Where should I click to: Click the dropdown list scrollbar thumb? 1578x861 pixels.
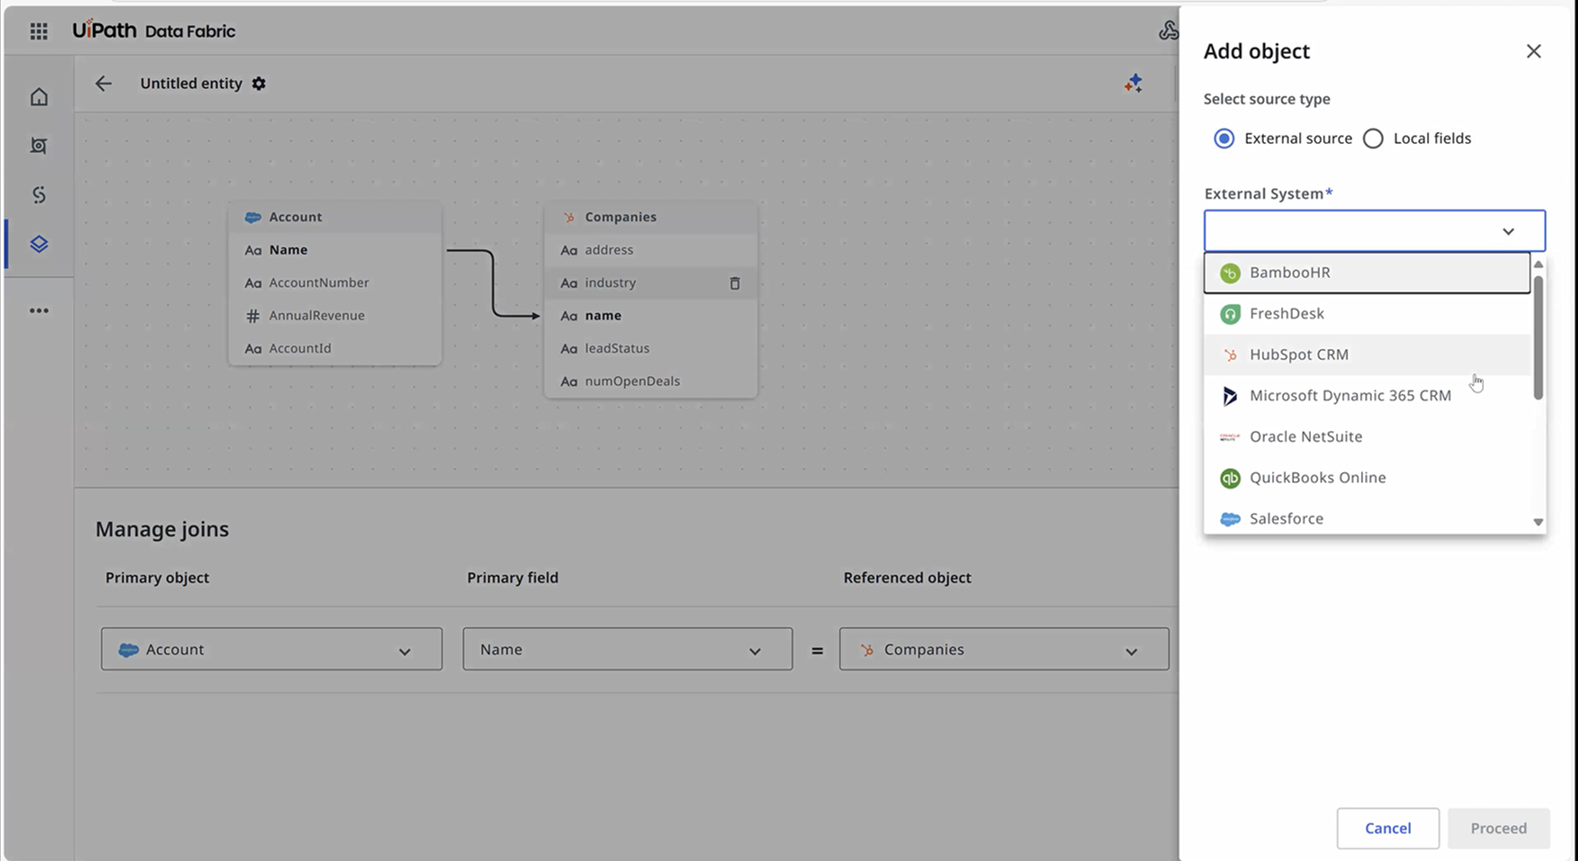(x=1538, y=337)
